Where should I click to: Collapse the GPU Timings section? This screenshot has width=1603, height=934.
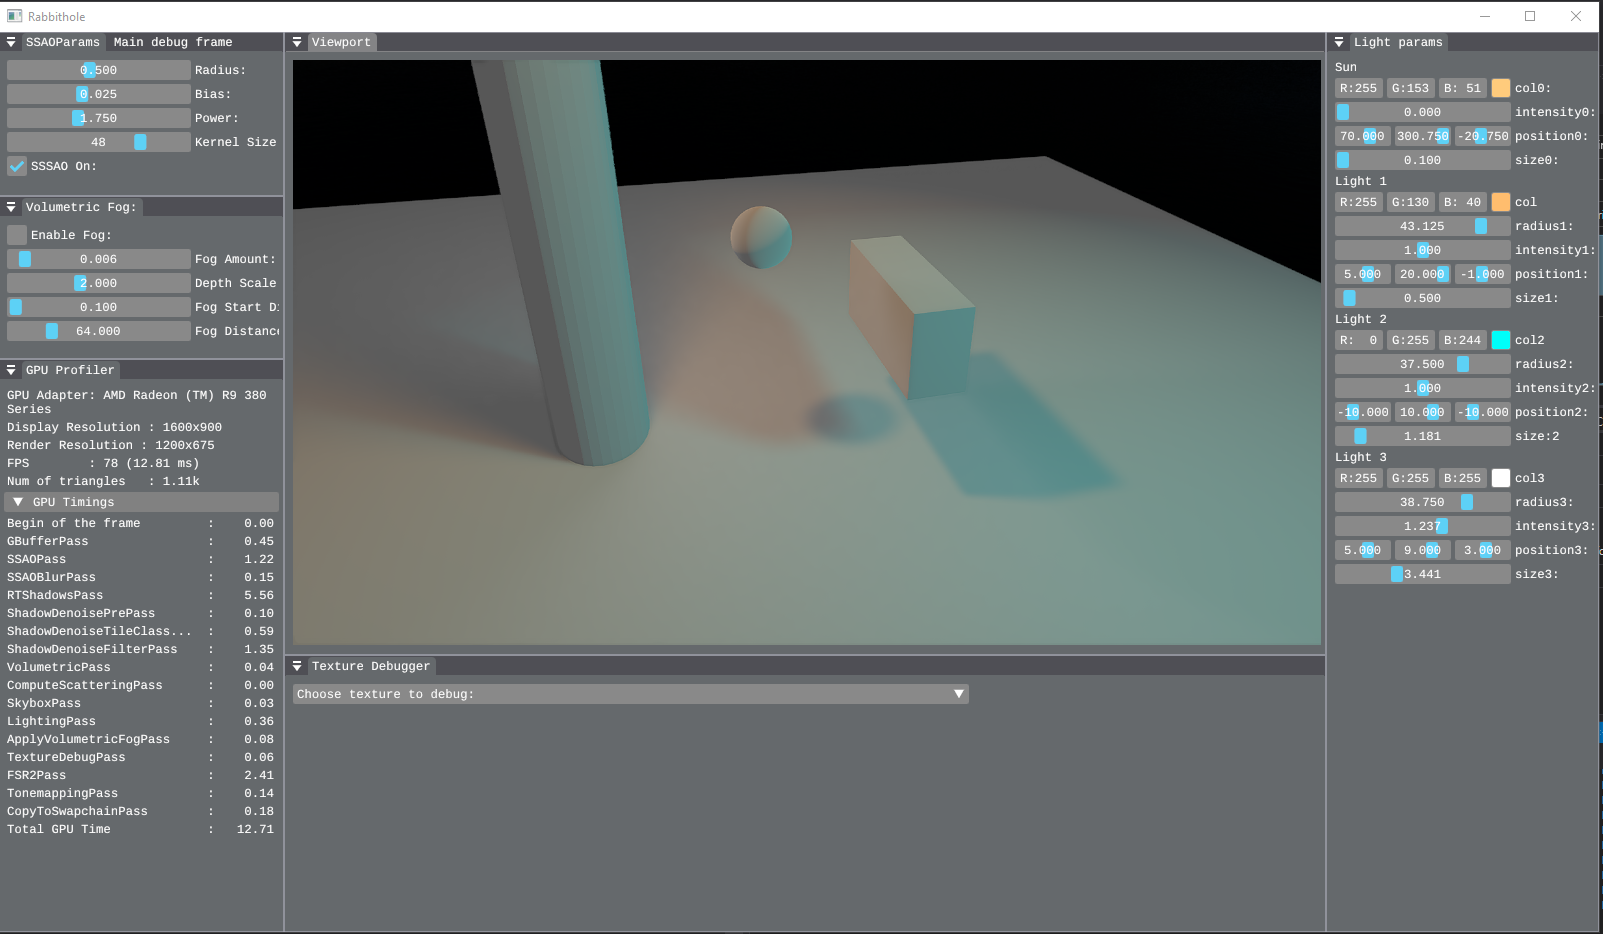[17, 501]
